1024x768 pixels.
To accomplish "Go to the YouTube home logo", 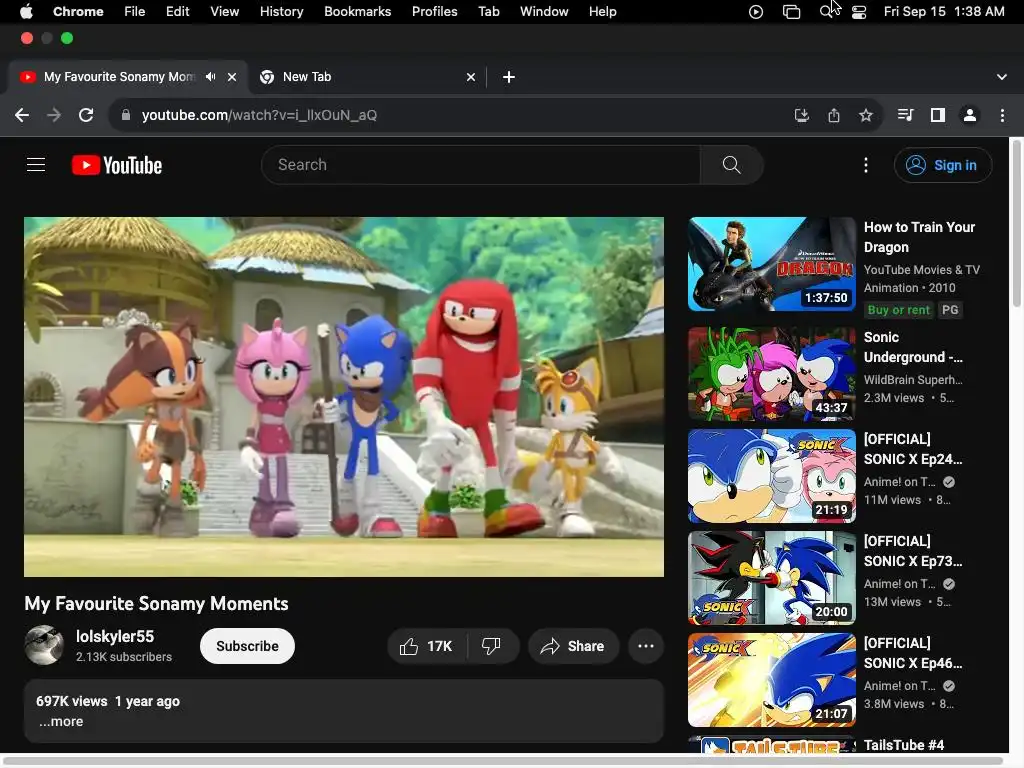I will (x=117, y=165).
